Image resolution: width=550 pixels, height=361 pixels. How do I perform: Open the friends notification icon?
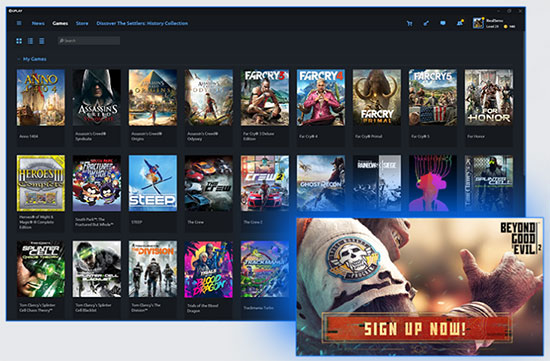(x=460, y=23)
